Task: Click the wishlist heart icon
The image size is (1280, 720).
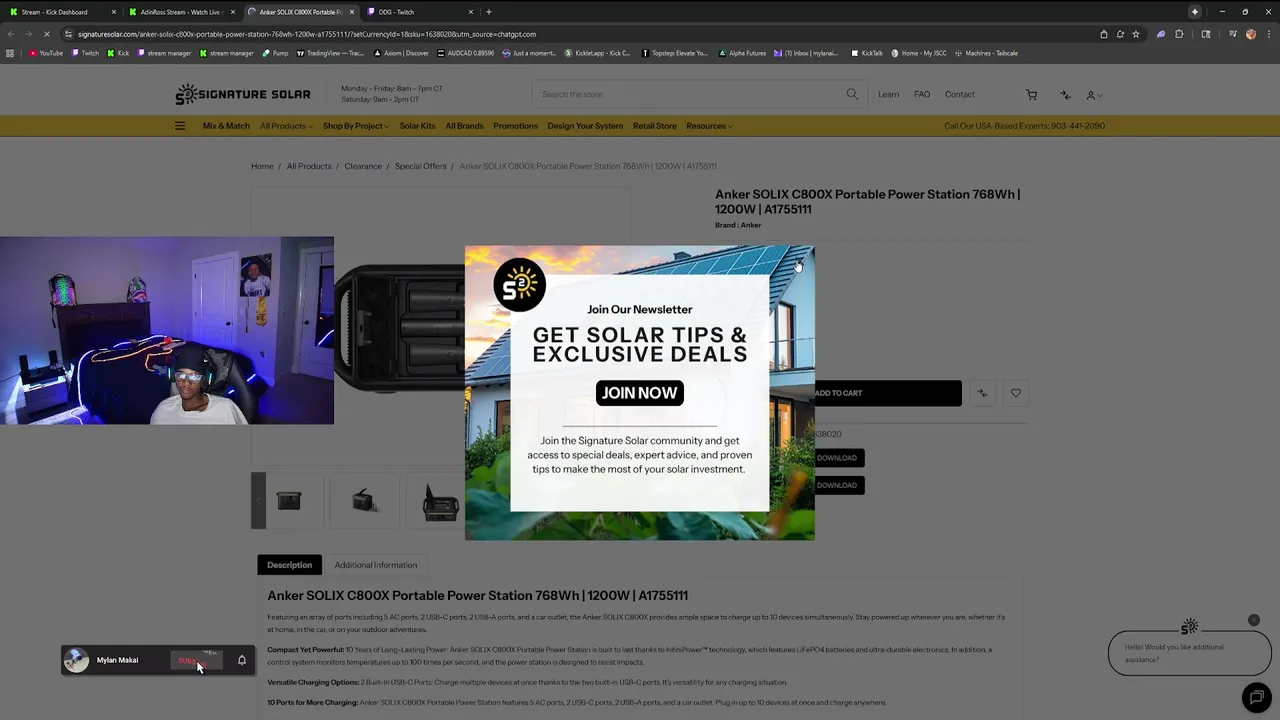Action: [x=1016, y=393]
